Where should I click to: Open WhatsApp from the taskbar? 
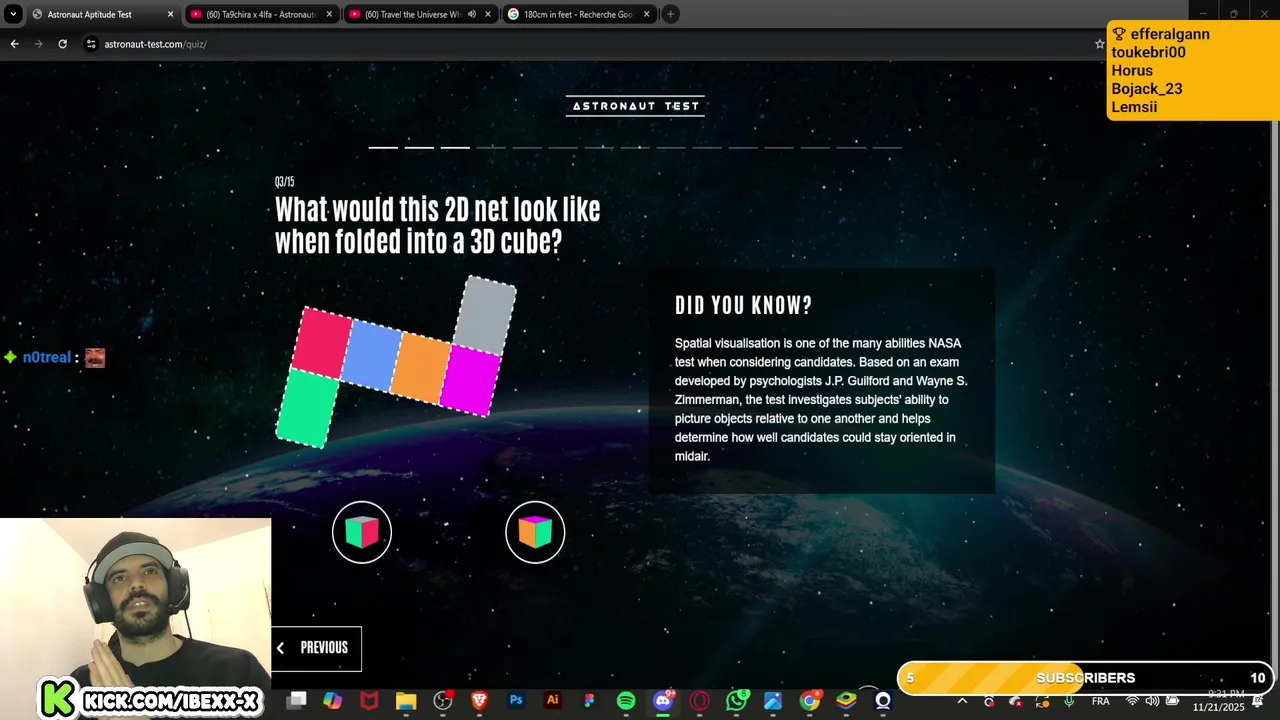coord(737,701)
